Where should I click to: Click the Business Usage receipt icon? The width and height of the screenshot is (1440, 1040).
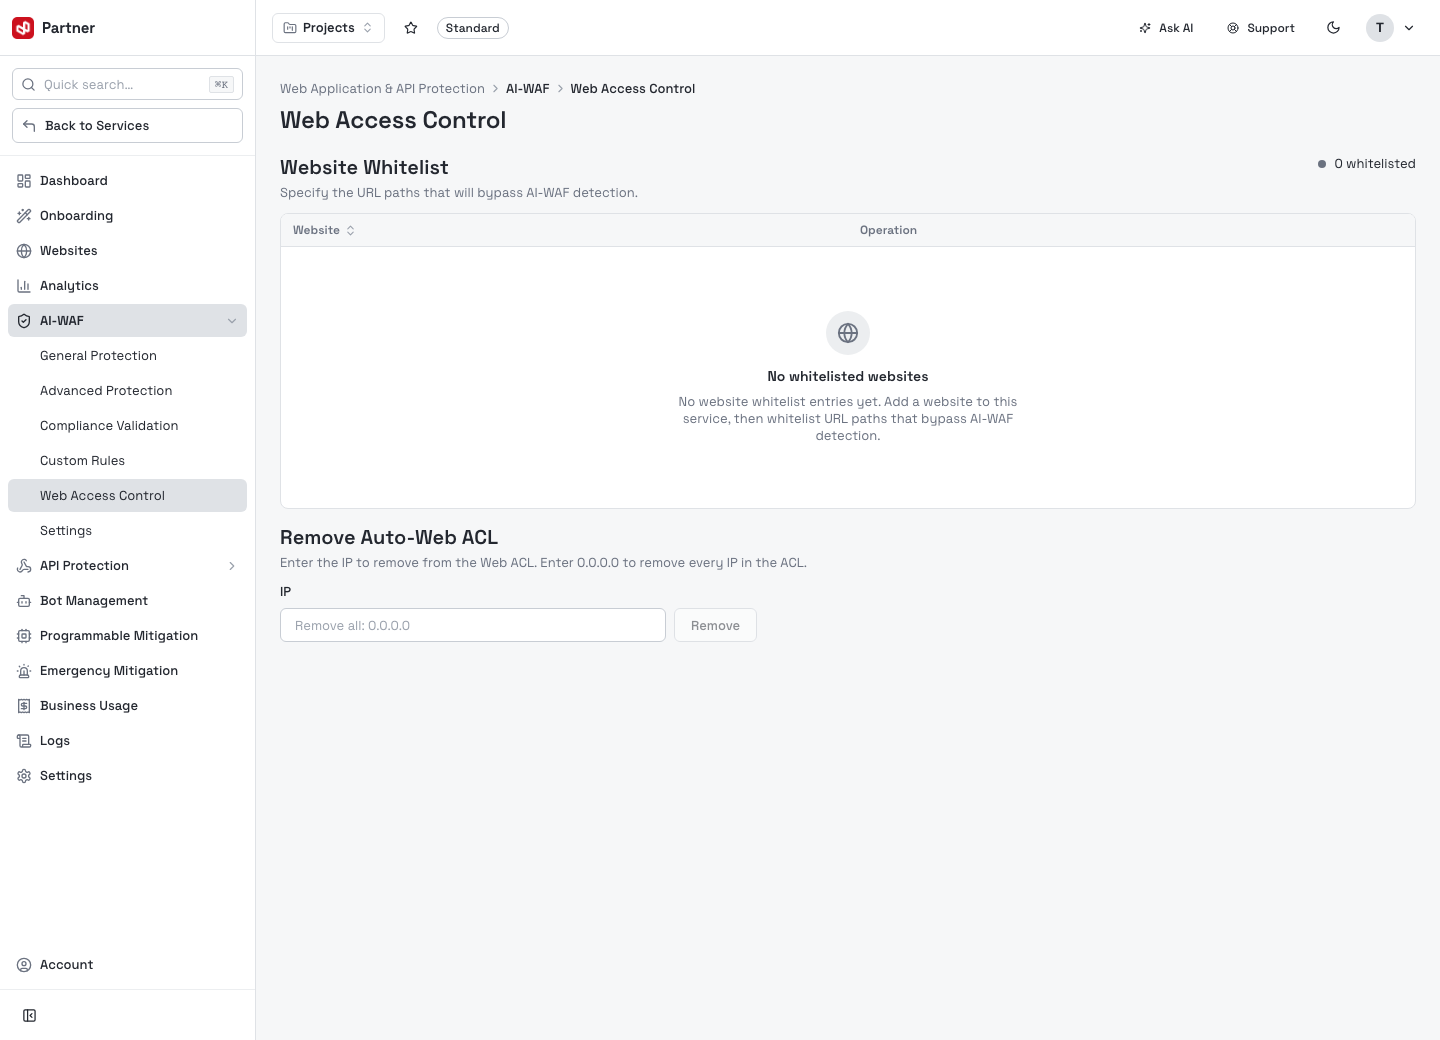tap(24, 706)
